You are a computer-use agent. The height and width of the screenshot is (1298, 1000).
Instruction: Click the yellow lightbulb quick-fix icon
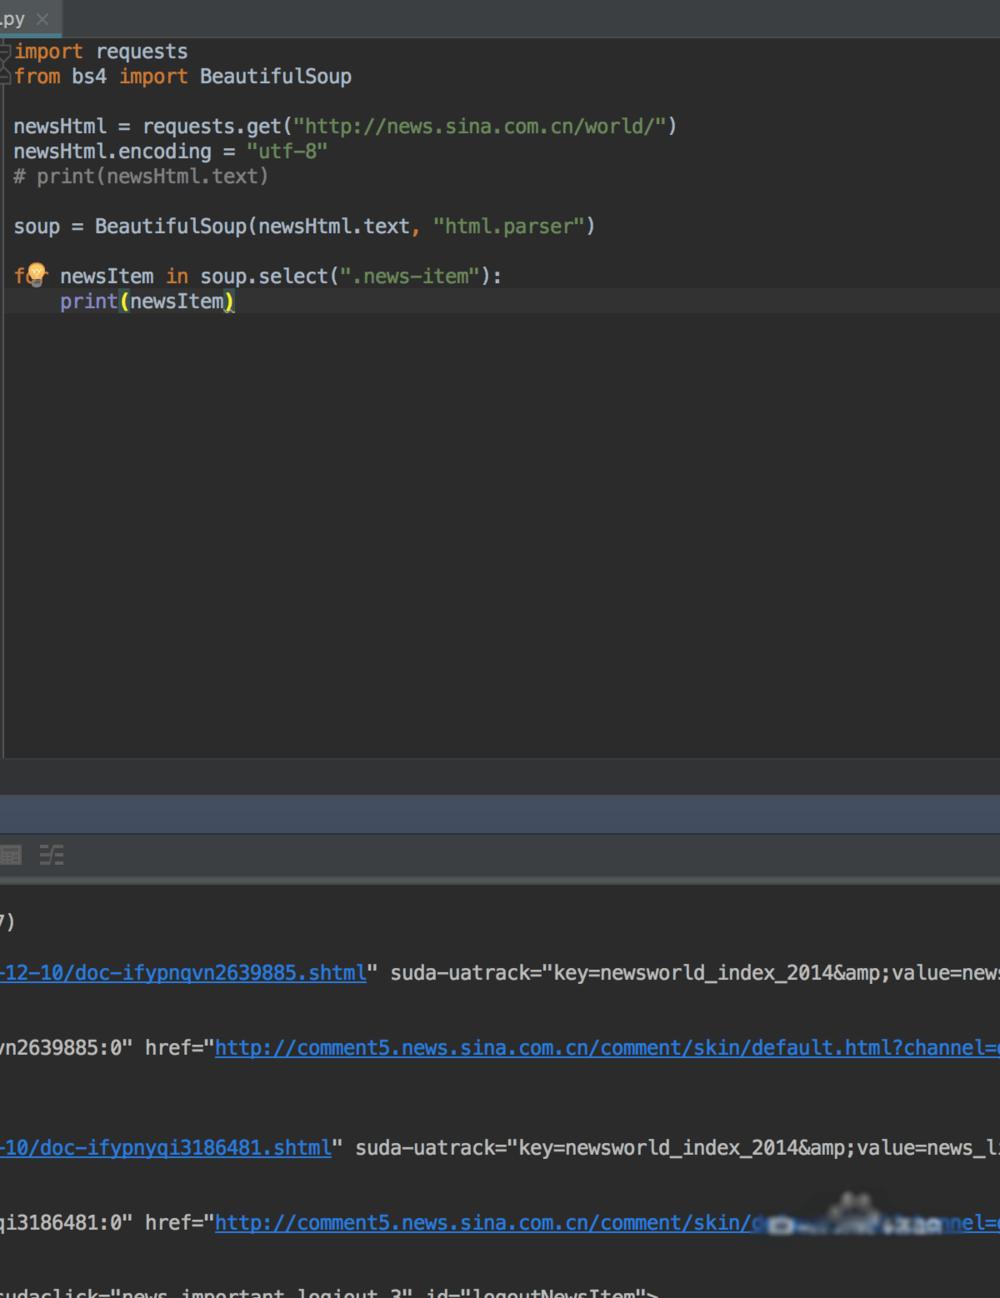[x=36, y=274]
